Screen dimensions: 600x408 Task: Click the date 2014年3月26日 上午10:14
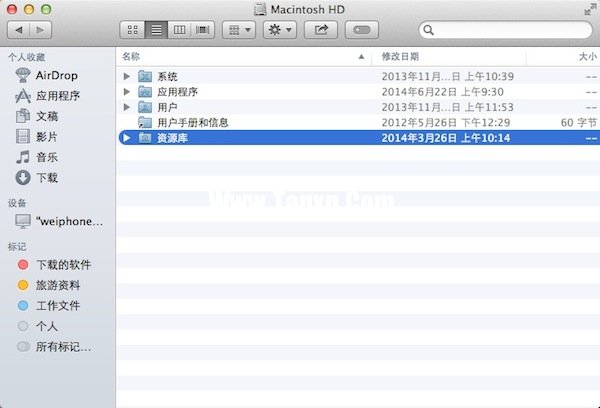coord(446,138)
